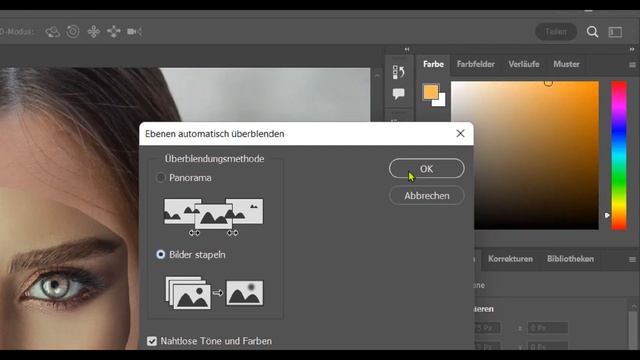The height and width of the screenshot is (360, 640).
Task: Open the Muster tab
Action: click(x=566, y=64)
